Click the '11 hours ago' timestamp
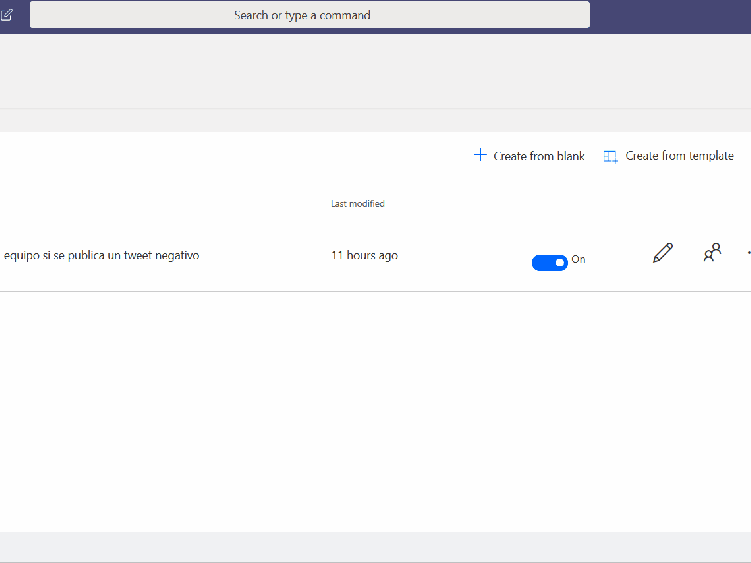The image size is (751, 563). point(364,256)
